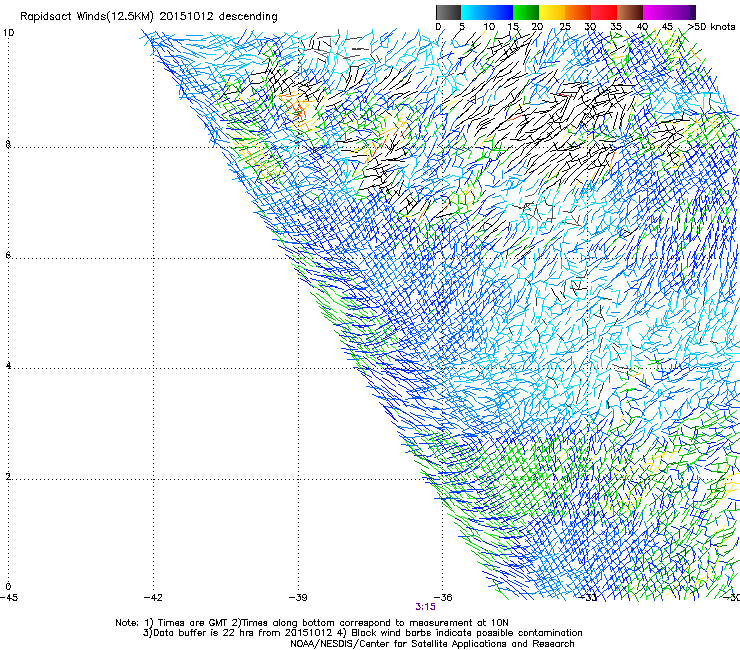Click the '20151012' date in the title
This screenshot has width=740, height=650.
(186, 16)
